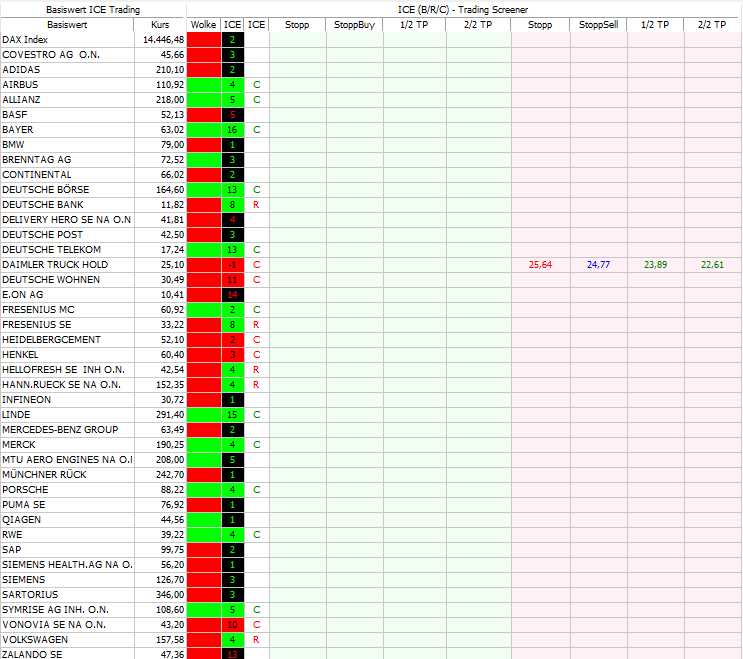743x659 pixels.
Task: Select COVESTRO AG O.N. row
Action: coord(51,55)
